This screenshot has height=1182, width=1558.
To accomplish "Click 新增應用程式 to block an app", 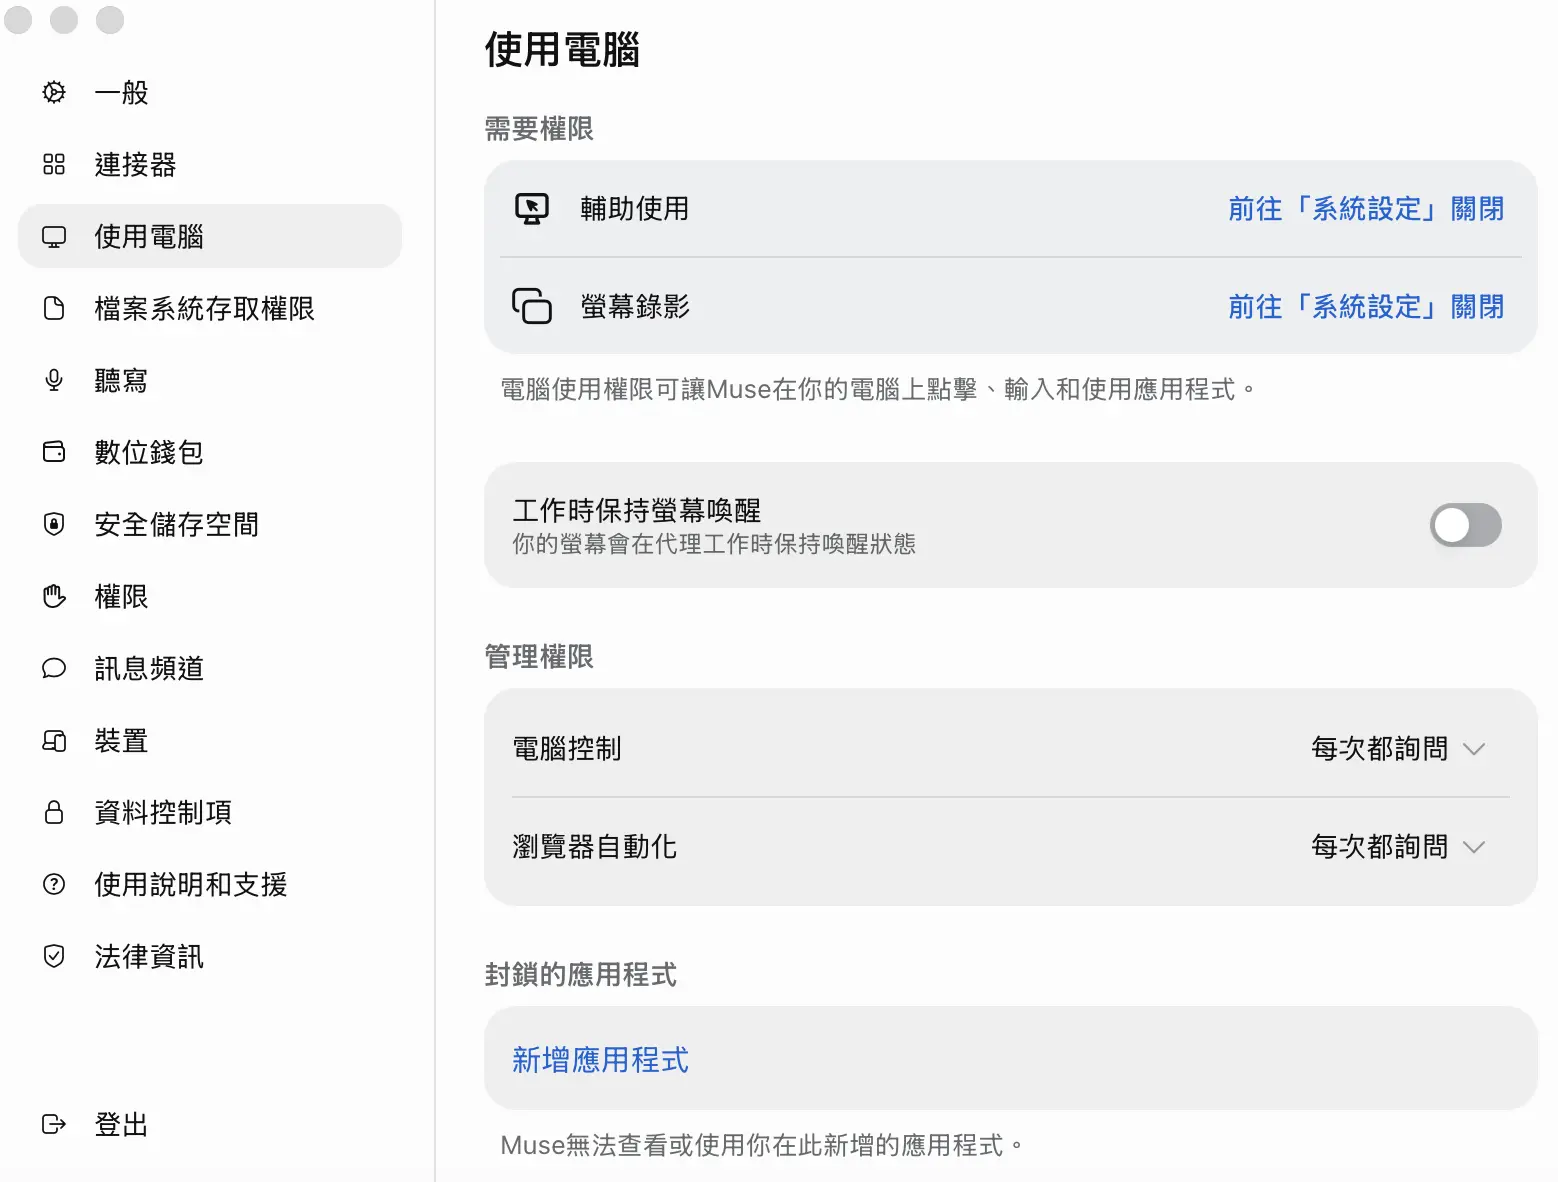I will click(600, 1060).
